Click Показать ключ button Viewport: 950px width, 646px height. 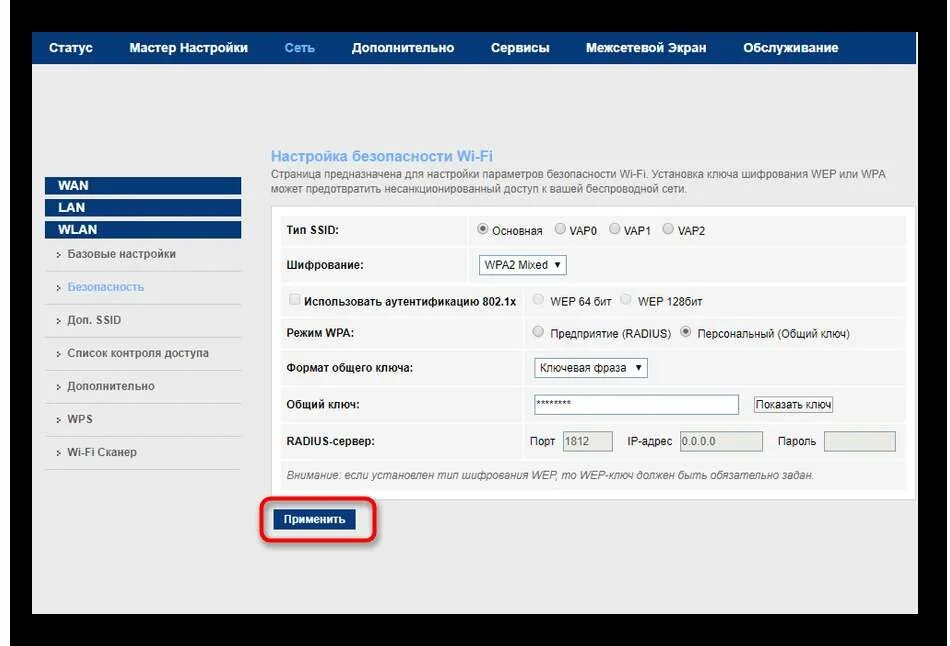[793, 404]
